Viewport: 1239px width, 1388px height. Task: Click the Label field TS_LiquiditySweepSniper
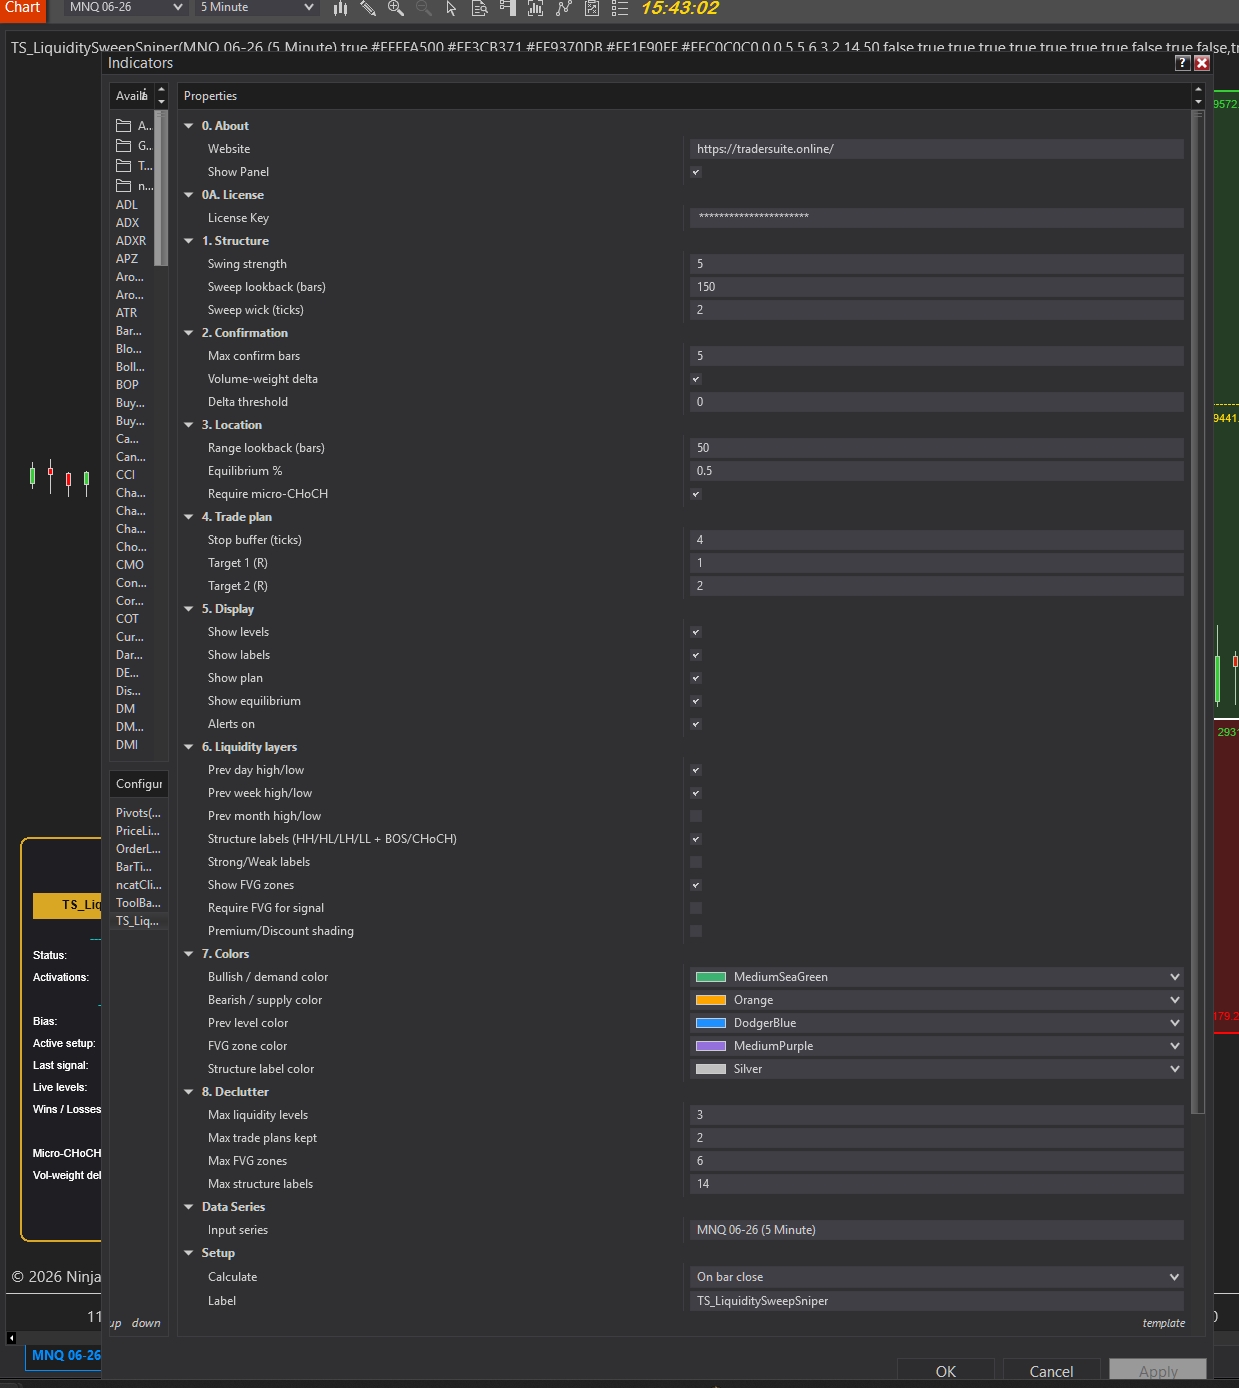pyautogui.click(x=937, y=1301)
